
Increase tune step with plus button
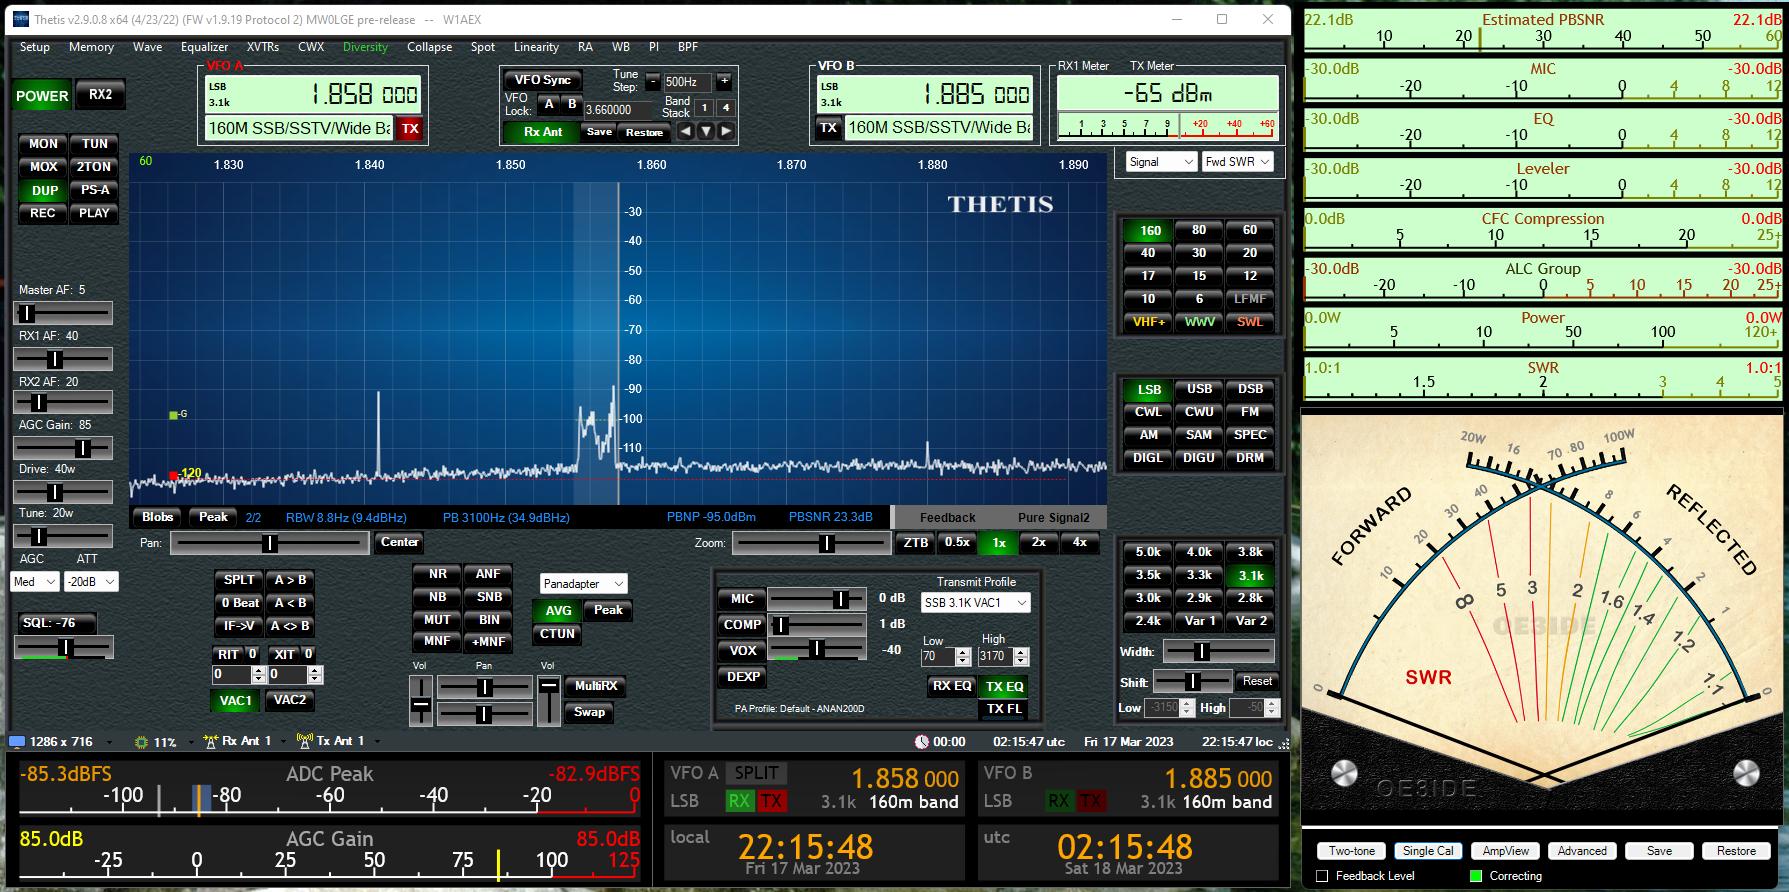(x=724, y=82)
